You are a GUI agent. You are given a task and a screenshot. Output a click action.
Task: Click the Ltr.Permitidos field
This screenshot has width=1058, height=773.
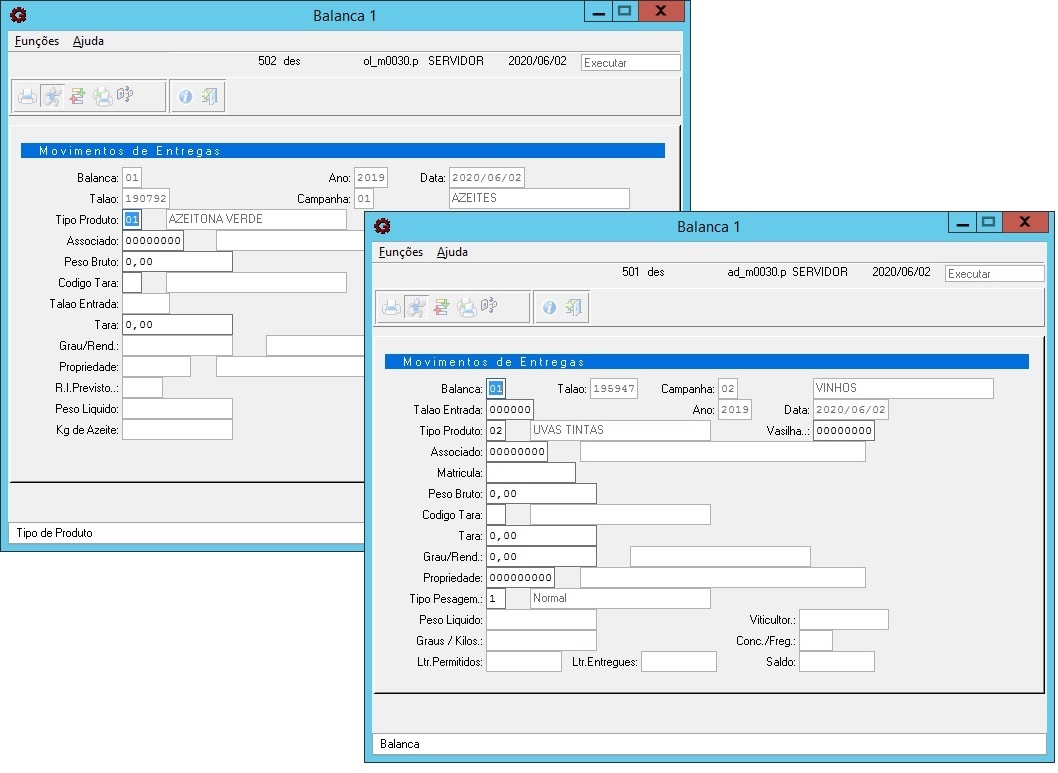click(x=524, y=662)
